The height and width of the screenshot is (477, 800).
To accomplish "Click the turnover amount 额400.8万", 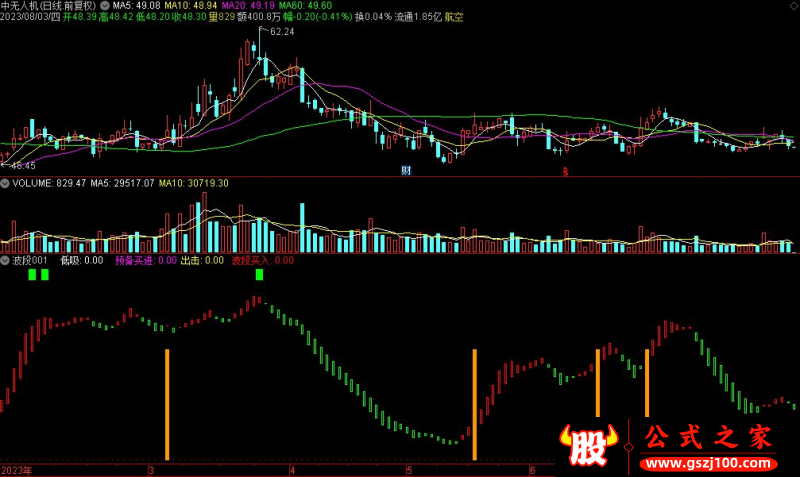I will click(259, 17).
